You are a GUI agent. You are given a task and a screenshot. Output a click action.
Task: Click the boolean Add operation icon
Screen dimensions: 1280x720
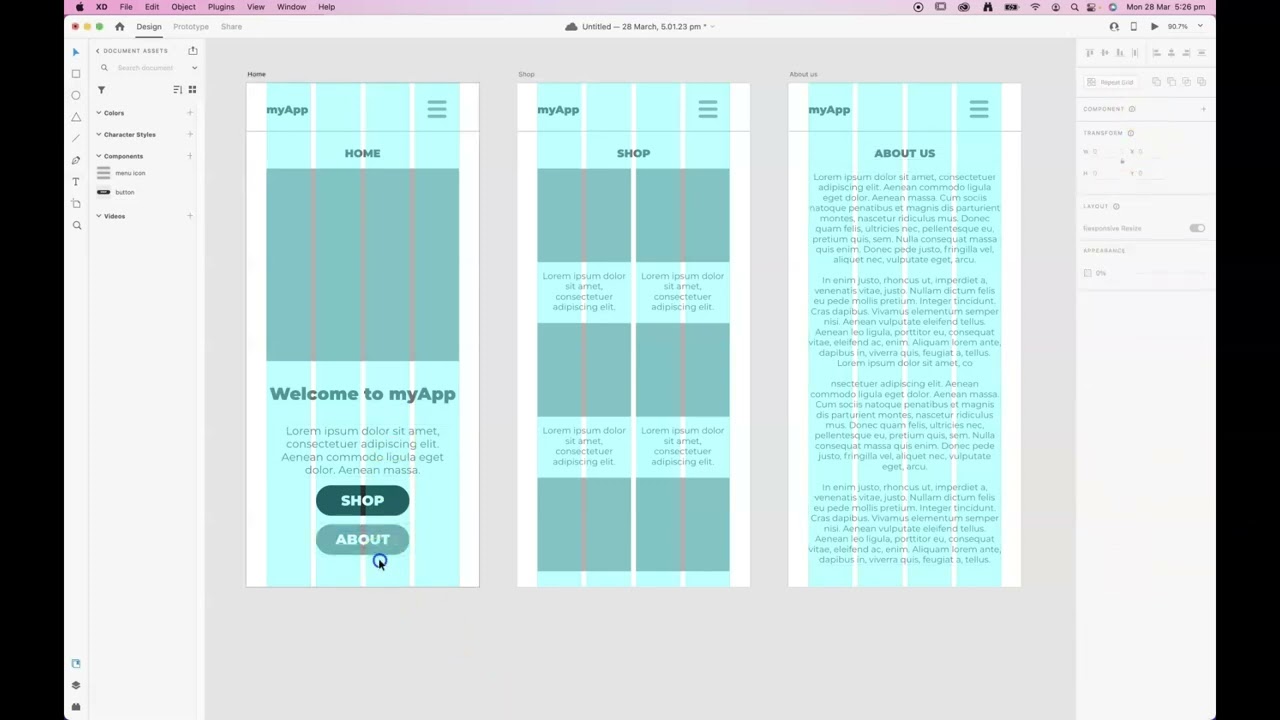coord(1157,82)
